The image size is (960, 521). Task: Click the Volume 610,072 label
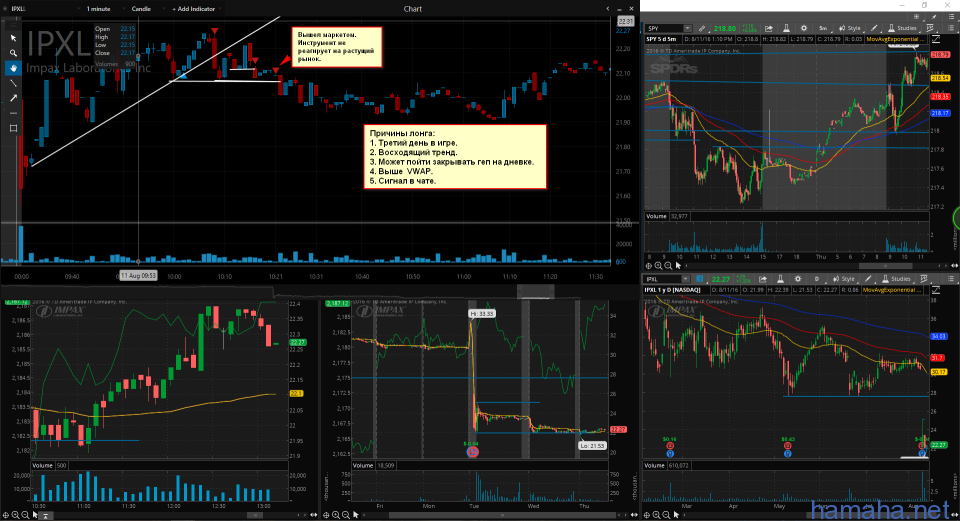(667, 465)
